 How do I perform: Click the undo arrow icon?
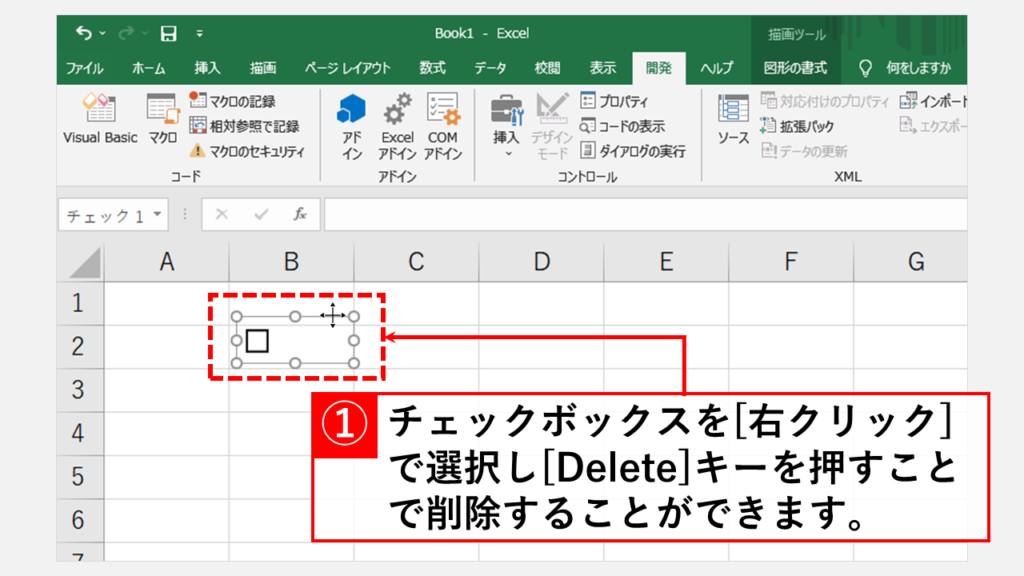tap(83, 33)
